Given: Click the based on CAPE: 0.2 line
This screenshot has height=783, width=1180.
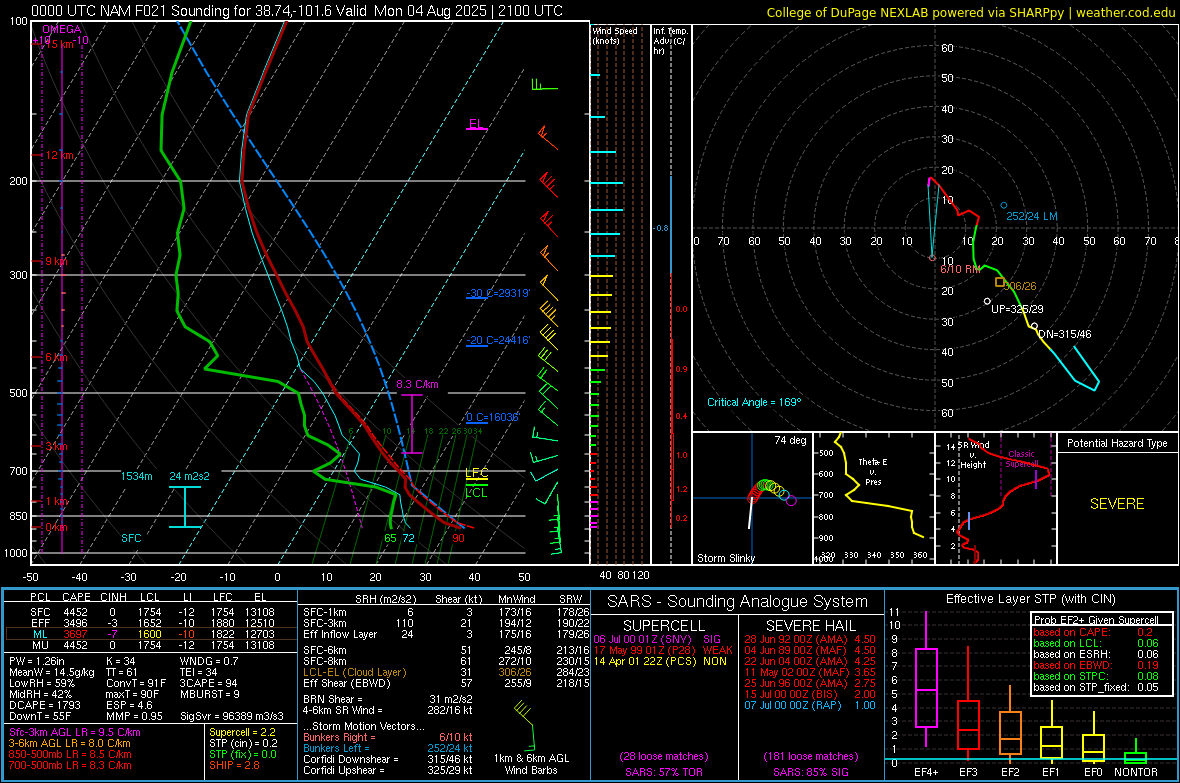Looking at the screenshot, I should point(1093,632).
